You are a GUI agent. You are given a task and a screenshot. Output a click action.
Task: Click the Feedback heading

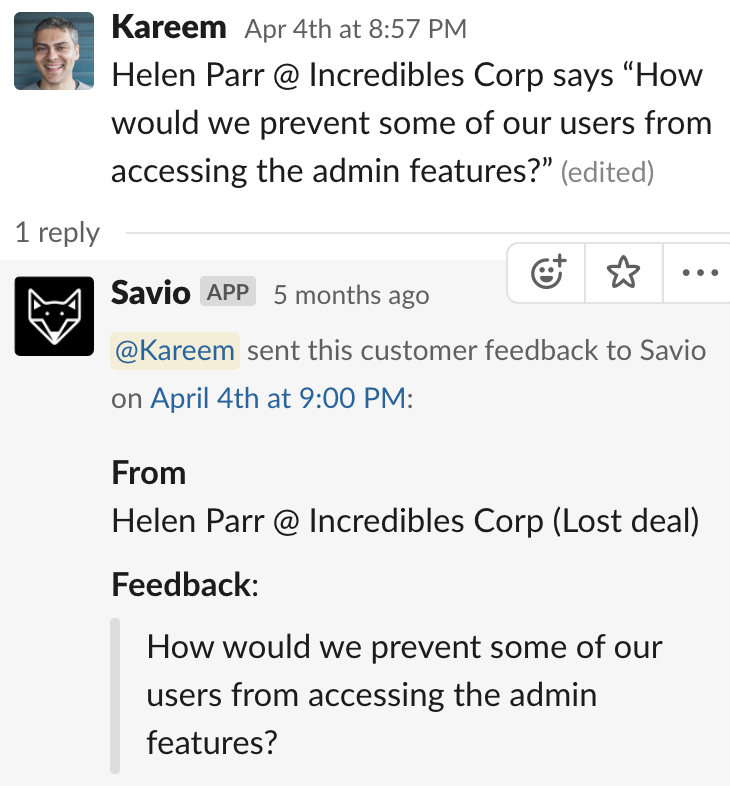[185, 584]
